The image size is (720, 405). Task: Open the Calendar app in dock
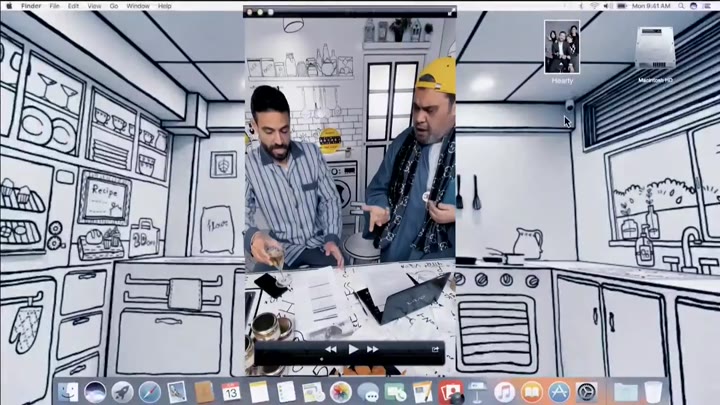click(231, 392)
